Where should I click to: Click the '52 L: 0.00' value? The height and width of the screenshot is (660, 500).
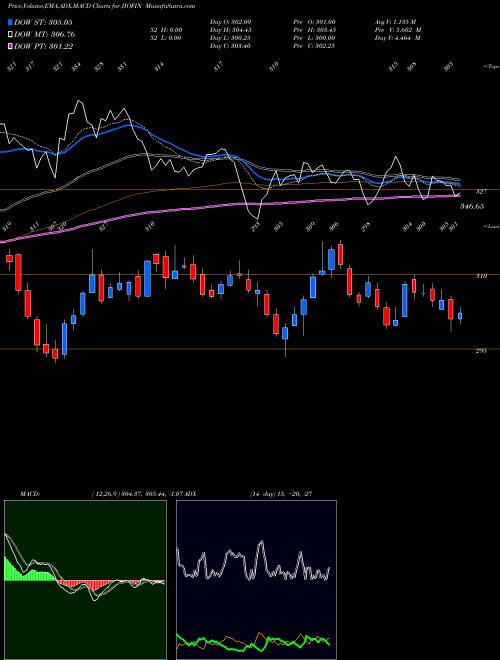pos(166,38)
